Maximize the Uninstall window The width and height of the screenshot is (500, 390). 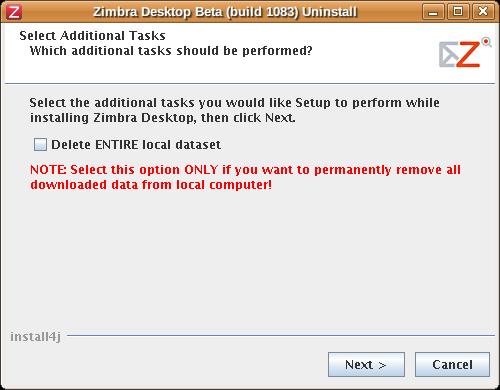(x=458, y=12)
